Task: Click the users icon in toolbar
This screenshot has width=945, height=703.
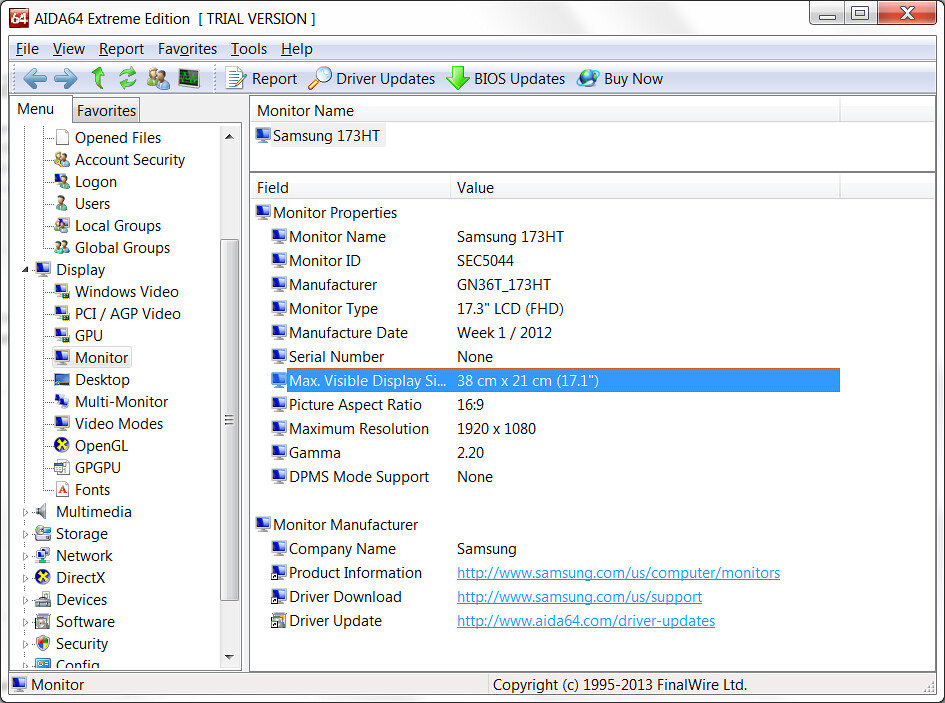Action: tap(158, 78)
